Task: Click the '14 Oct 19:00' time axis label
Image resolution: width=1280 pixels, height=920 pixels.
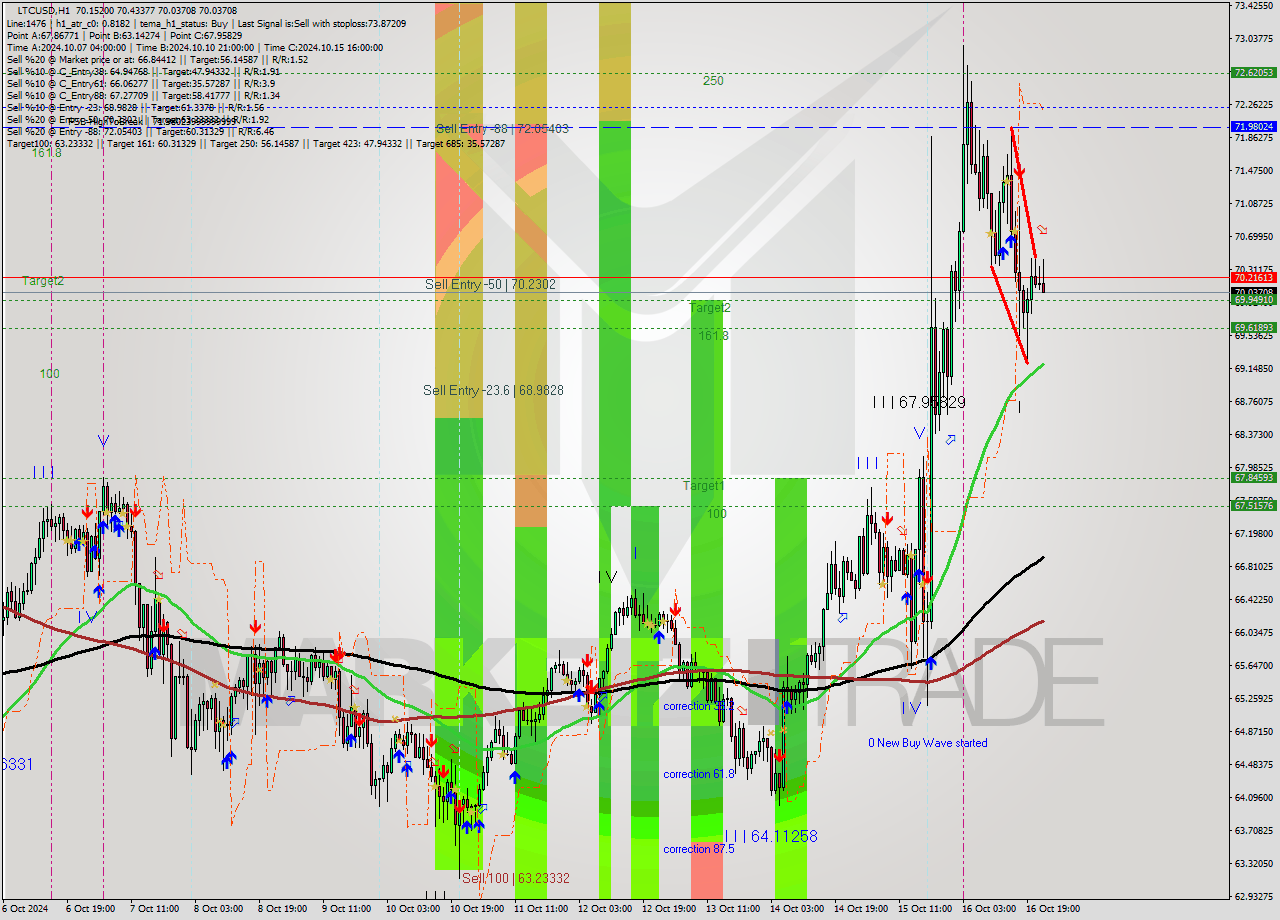Action: point(861,909)
